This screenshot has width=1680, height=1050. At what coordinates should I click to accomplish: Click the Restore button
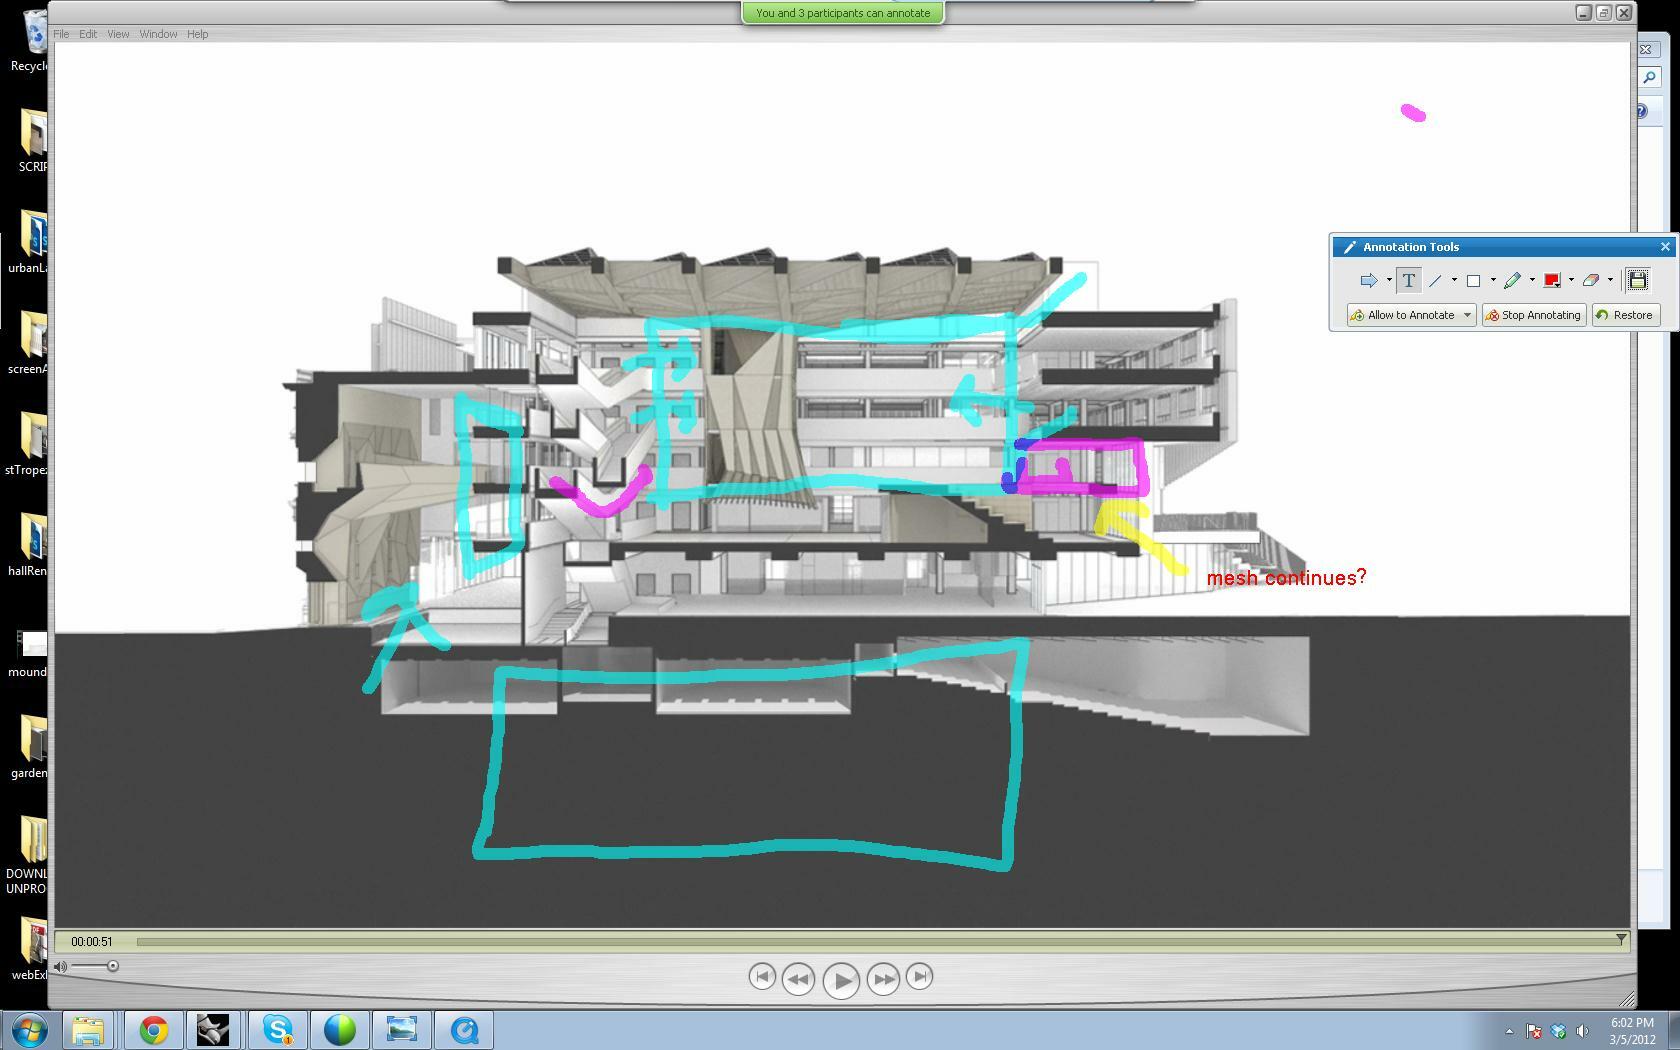tap(1626, 315)
